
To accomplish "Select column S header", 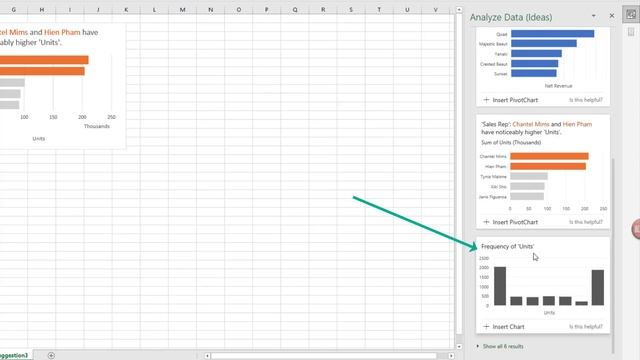I will (351, 9).
